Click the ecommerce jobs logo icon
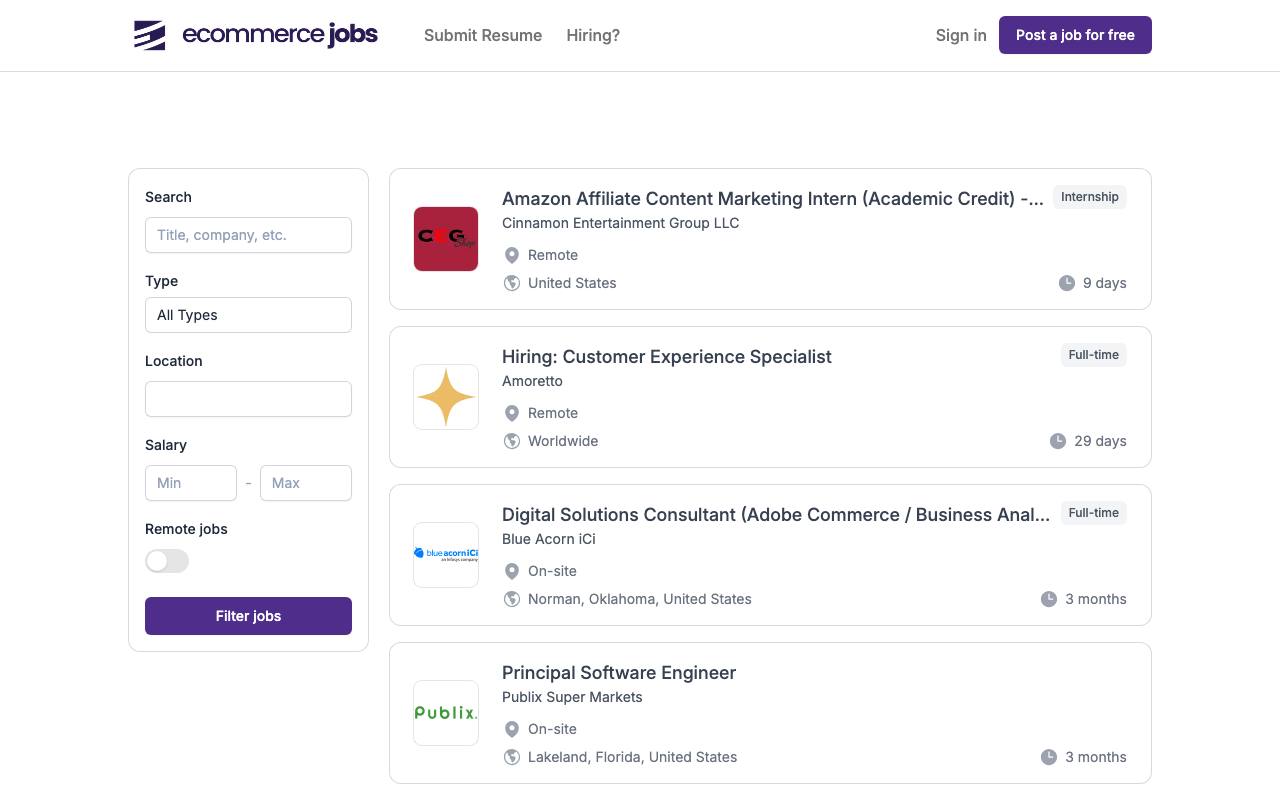Viewport: 1280px width, 800px height. pos(150,35)
